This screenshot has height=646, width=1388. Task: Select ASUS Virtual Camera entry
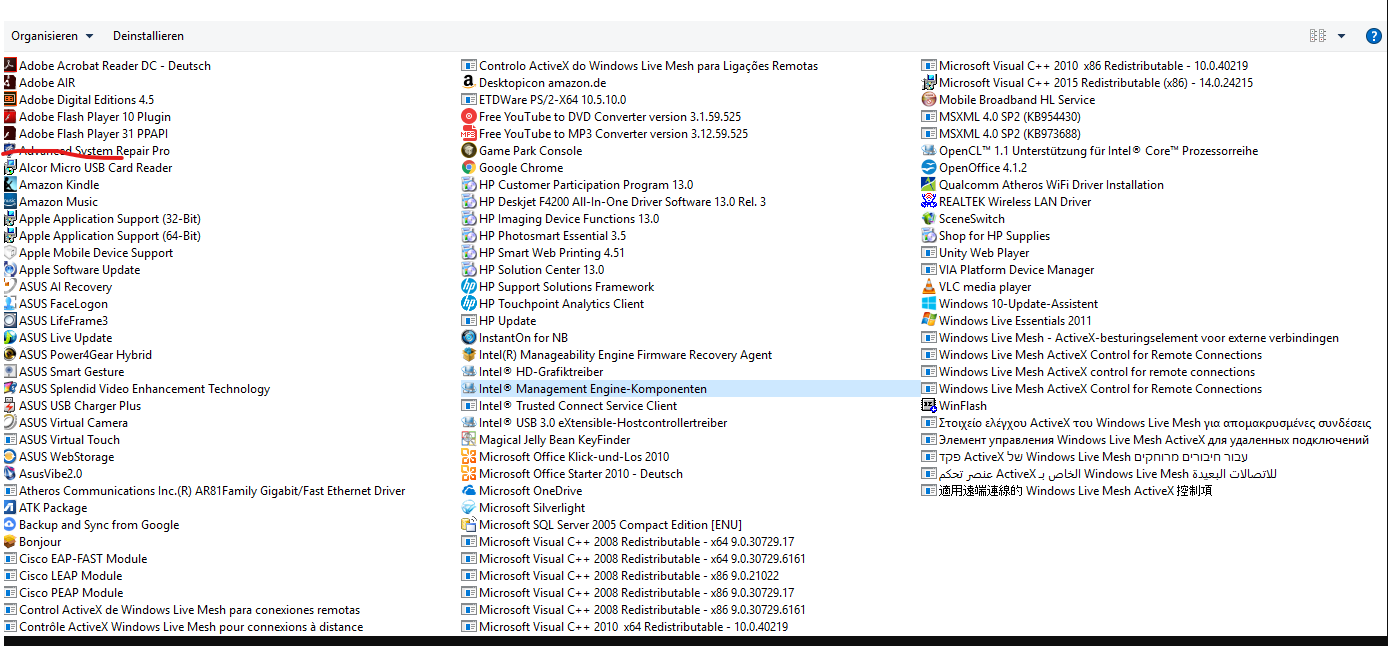point(66,423)
